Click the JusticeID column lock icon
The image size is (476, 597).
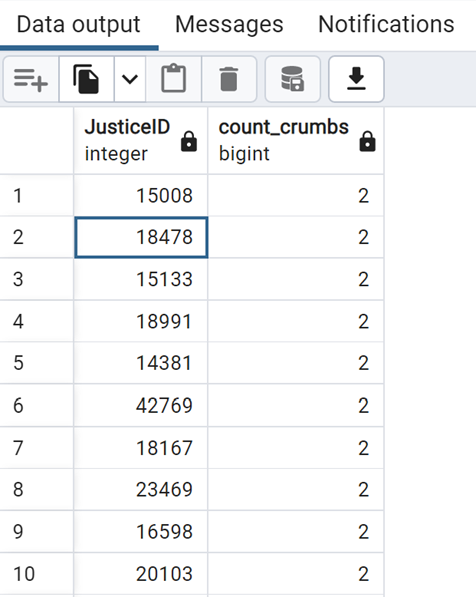click(189, 141)
